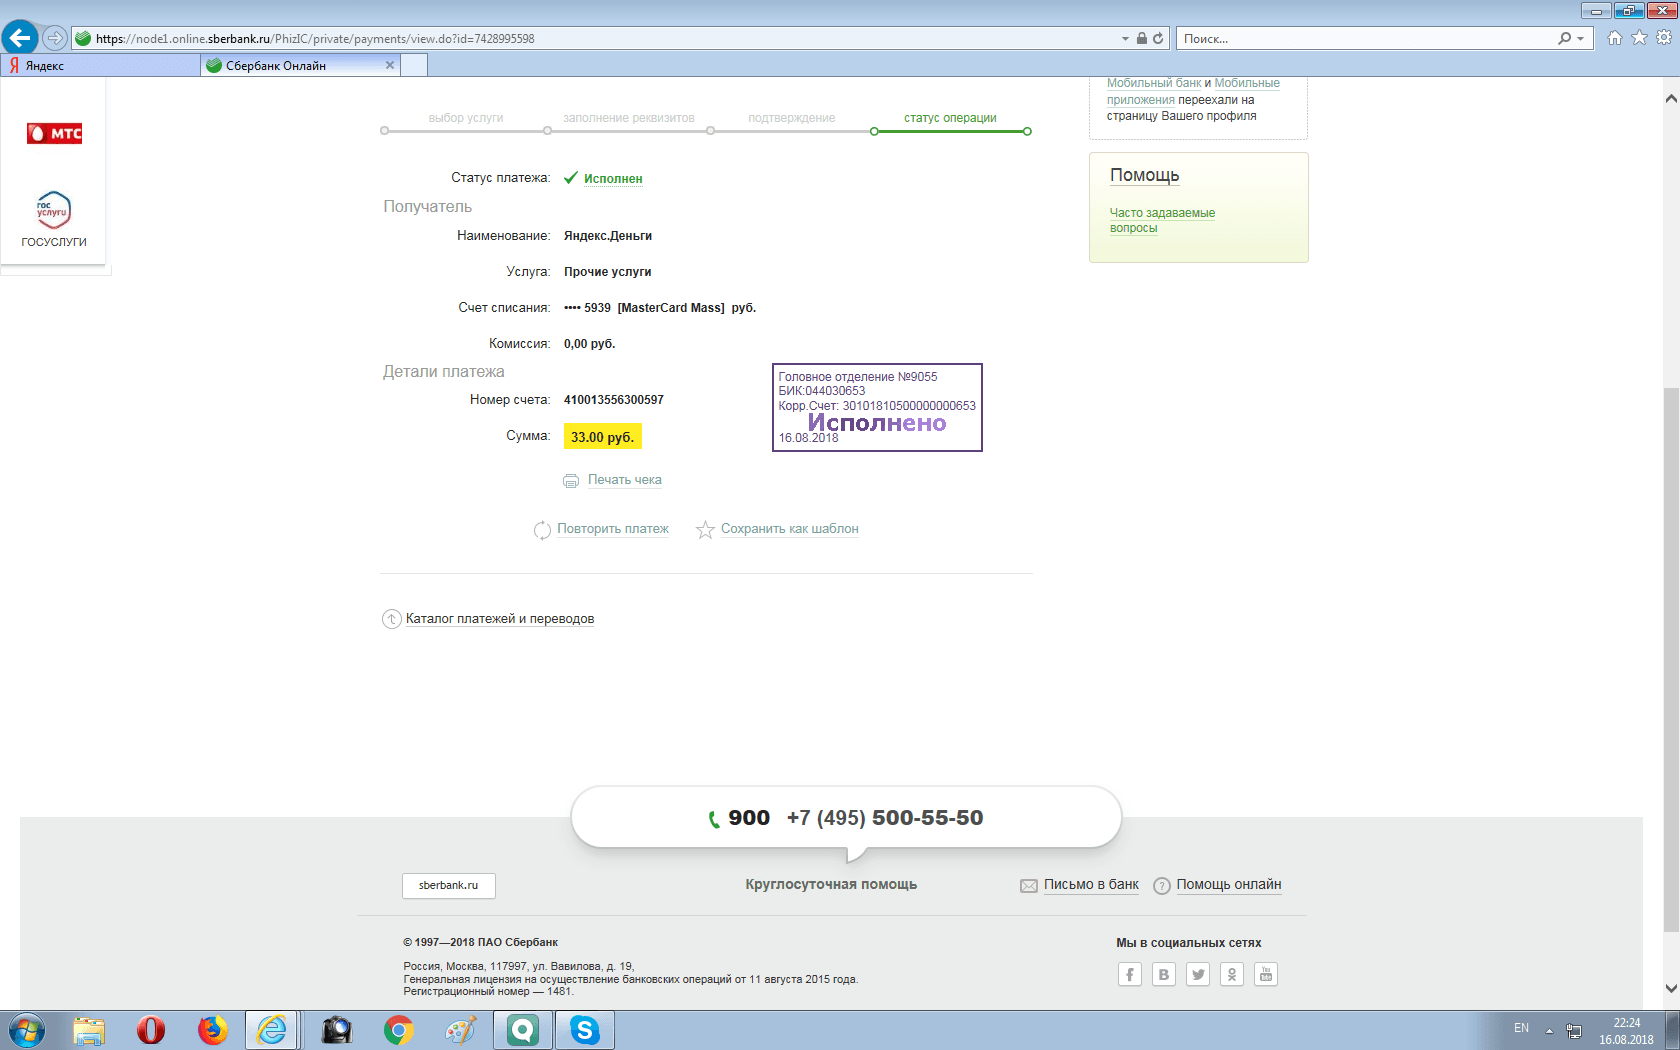Click the envelope icon beside Письмо в банк
Image resolution: width=1680 pixels, height=1050 pixels.
point(1029,886)
